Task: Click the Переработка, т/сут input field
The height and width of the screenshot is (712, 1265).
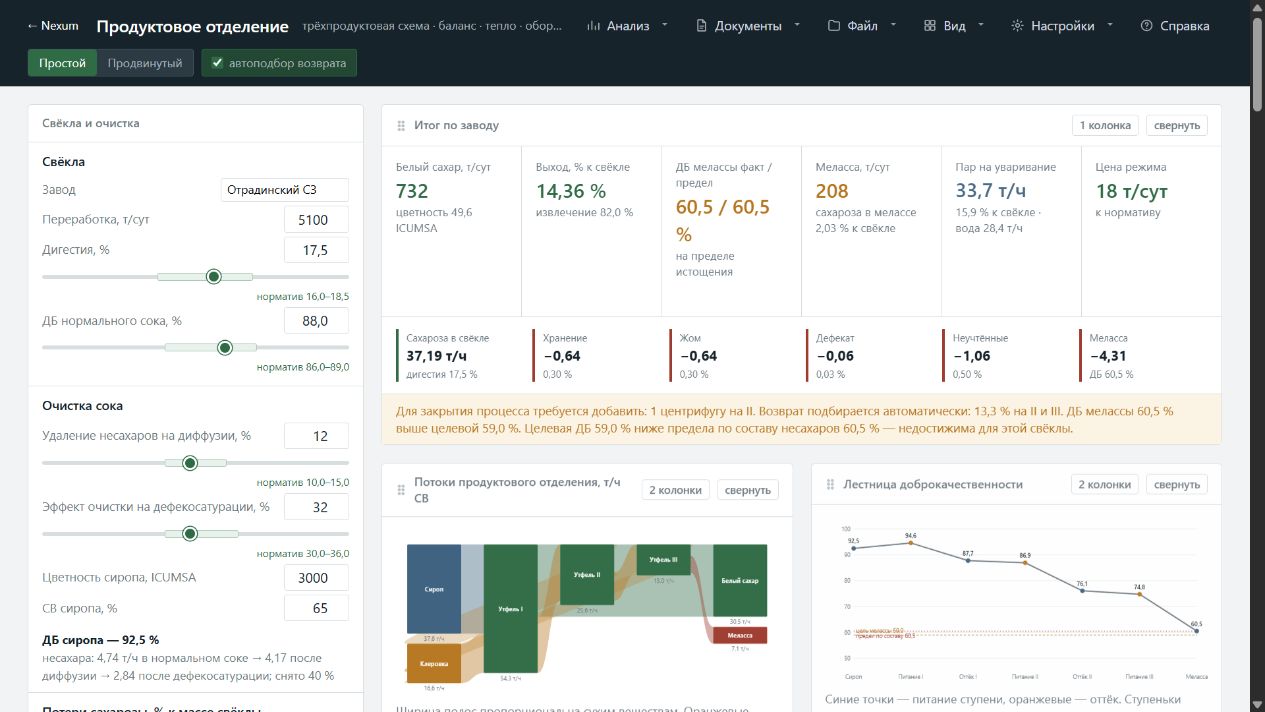Action: click(x=317, y=219)
